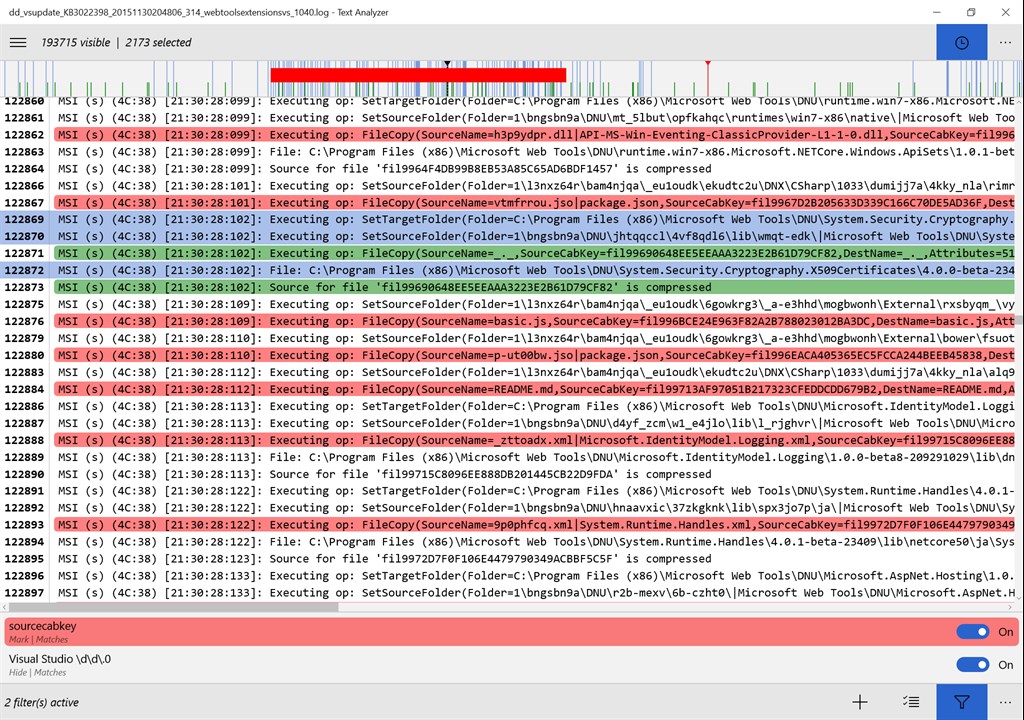Select line 122890 fil99715C8096EE888 compressed

click(509, 474)
